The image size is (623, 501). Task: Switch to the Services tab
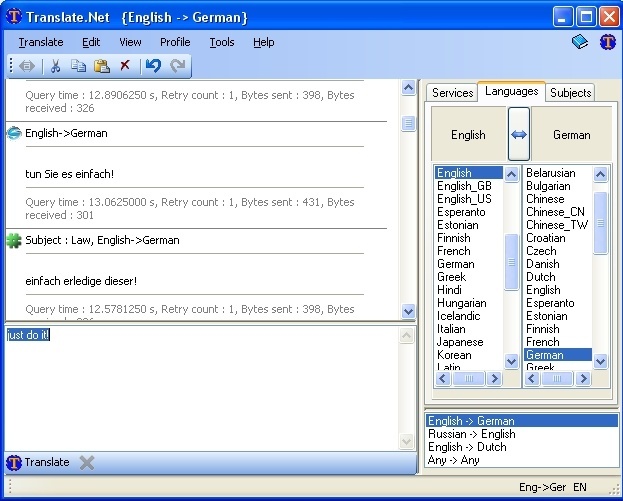(x=453, y=93)
